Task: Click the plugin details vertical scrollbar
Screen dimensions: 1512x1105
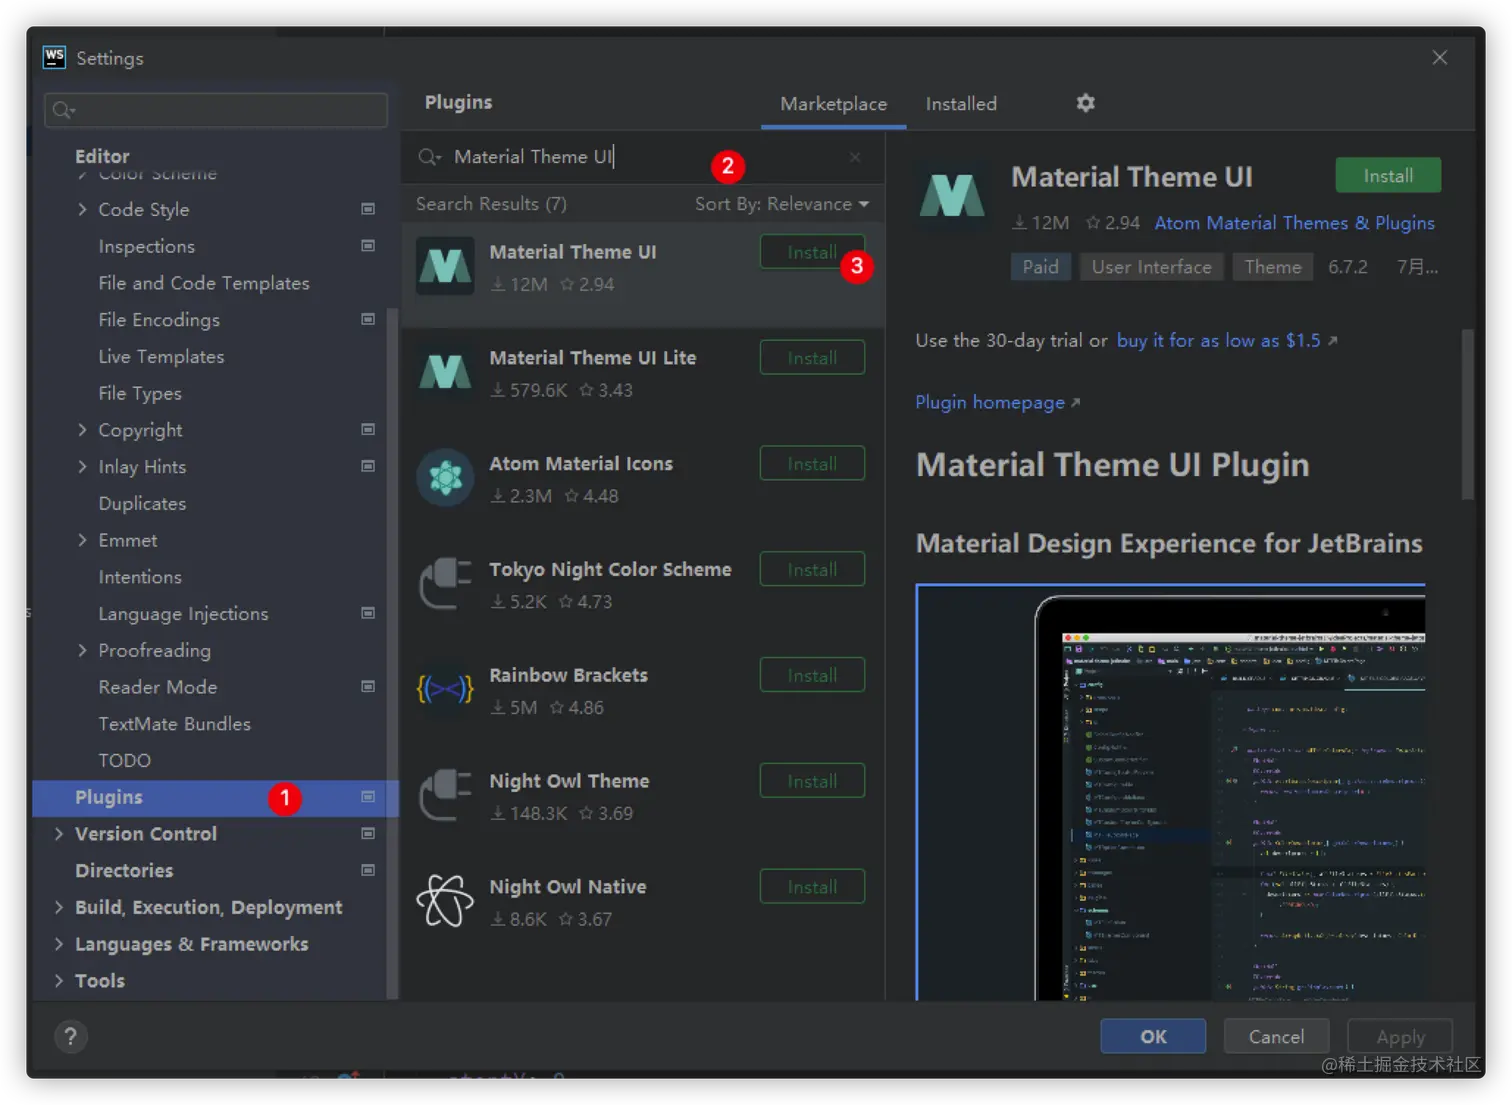Action: (1467, 415)
